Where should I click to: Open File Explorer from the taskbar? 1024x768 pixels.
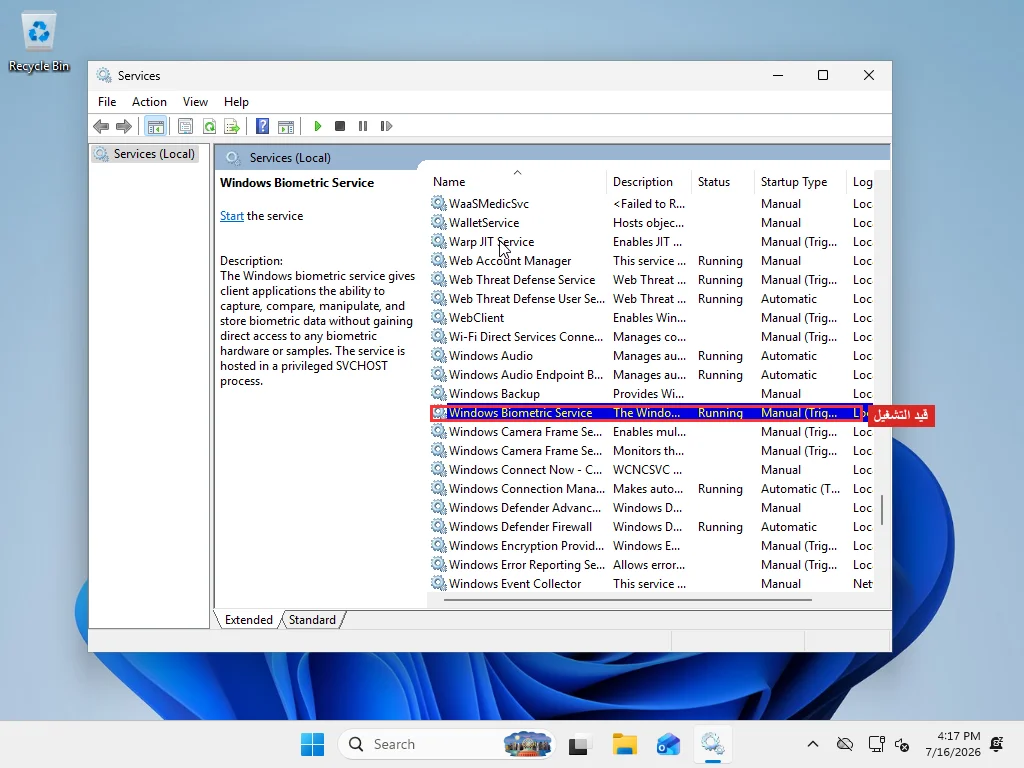click(624, 744)
